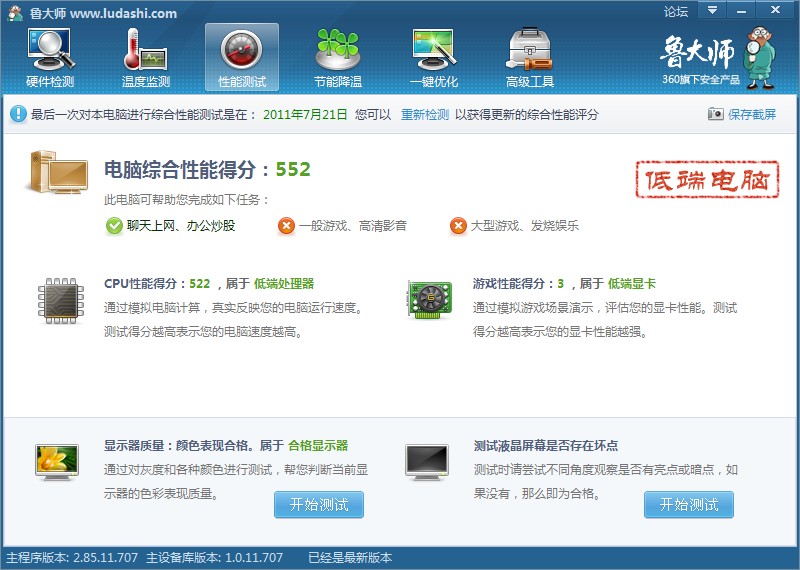Start the display quality test 开始测试
The width and height of the screenshot is (800, 570).
coord(319,505)
